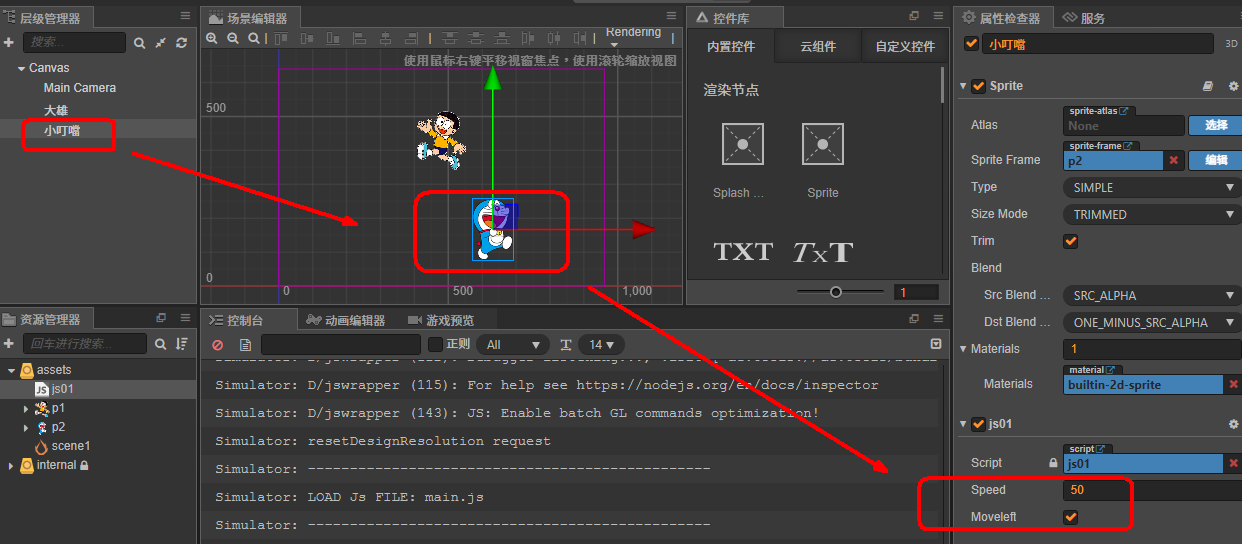1242x544 pixels.
Task: Select the Splash sprite render node icon
Action: (742, 144)
